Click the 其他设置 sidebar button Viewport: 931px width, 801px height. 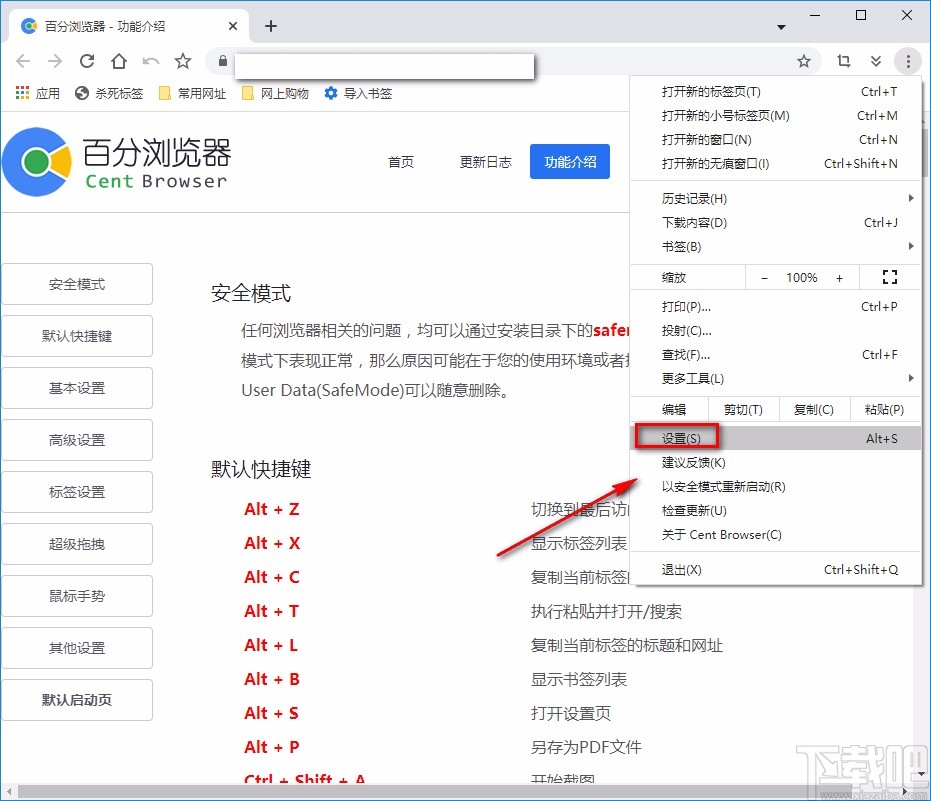click(77, 648)
